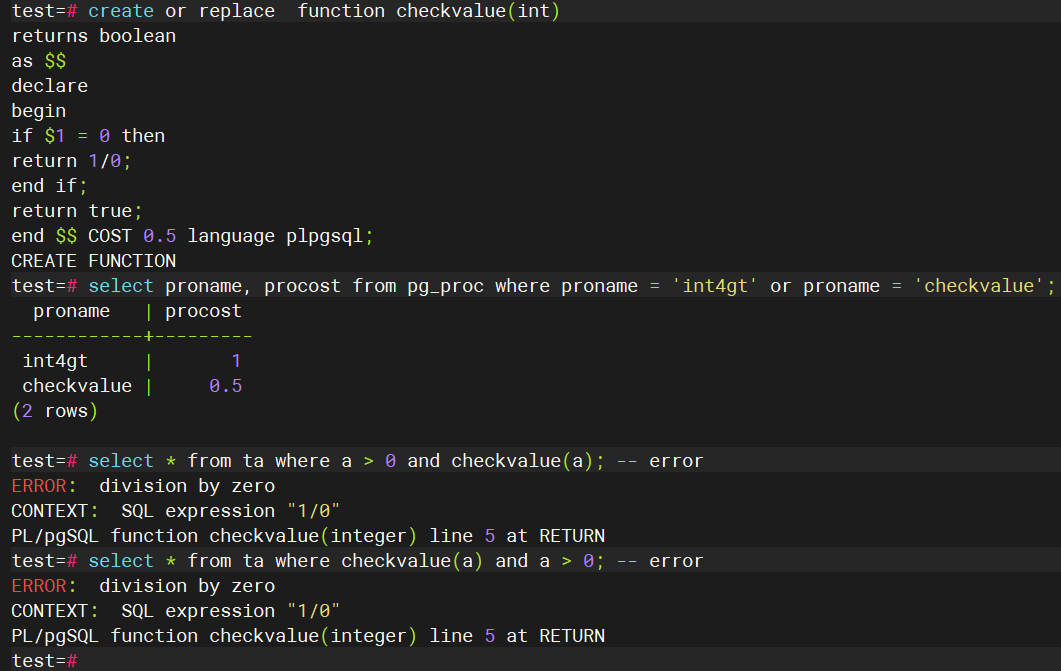The width and height of the screenshot is (1061, 671).
Task: Click the 'begin' keyword line
Action: coord(38,111)
